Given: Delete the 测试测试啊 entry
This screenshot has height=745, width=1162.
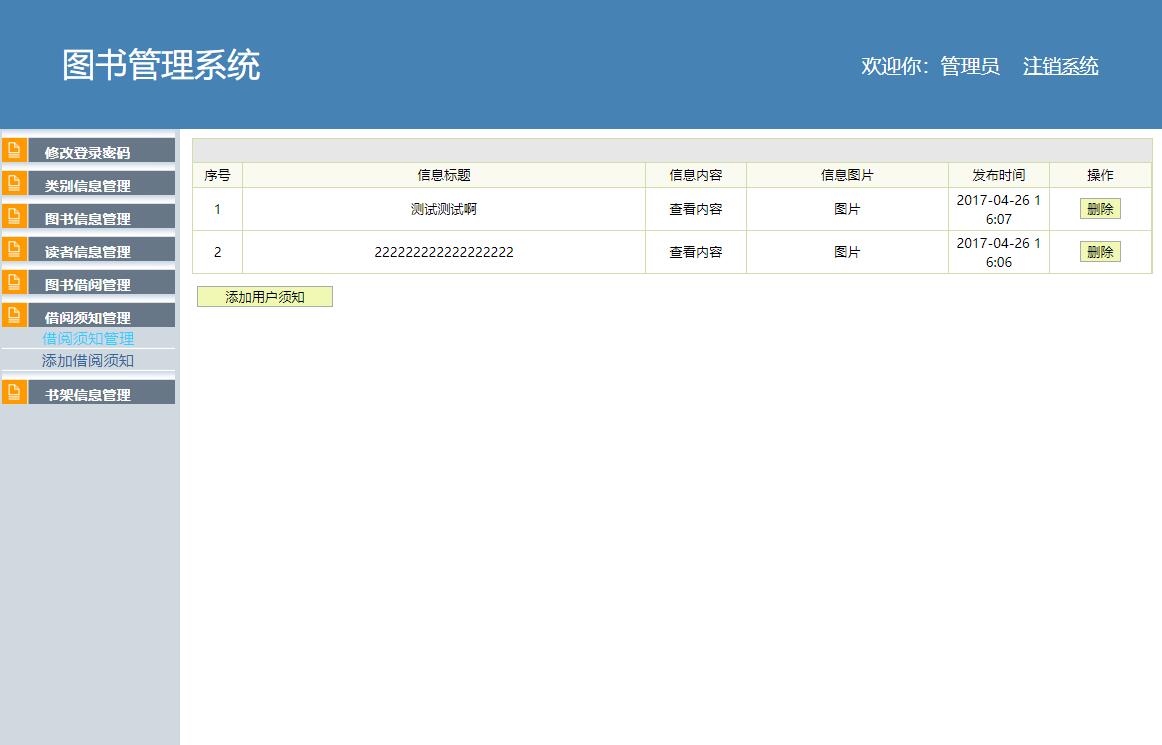Looking at the screenshot, I should (1099, 208).
